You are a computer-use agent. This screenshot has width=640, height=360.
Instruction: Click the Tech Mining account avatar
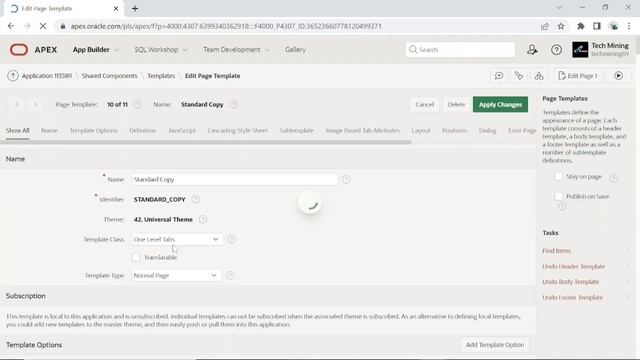[x=580, y=50]
